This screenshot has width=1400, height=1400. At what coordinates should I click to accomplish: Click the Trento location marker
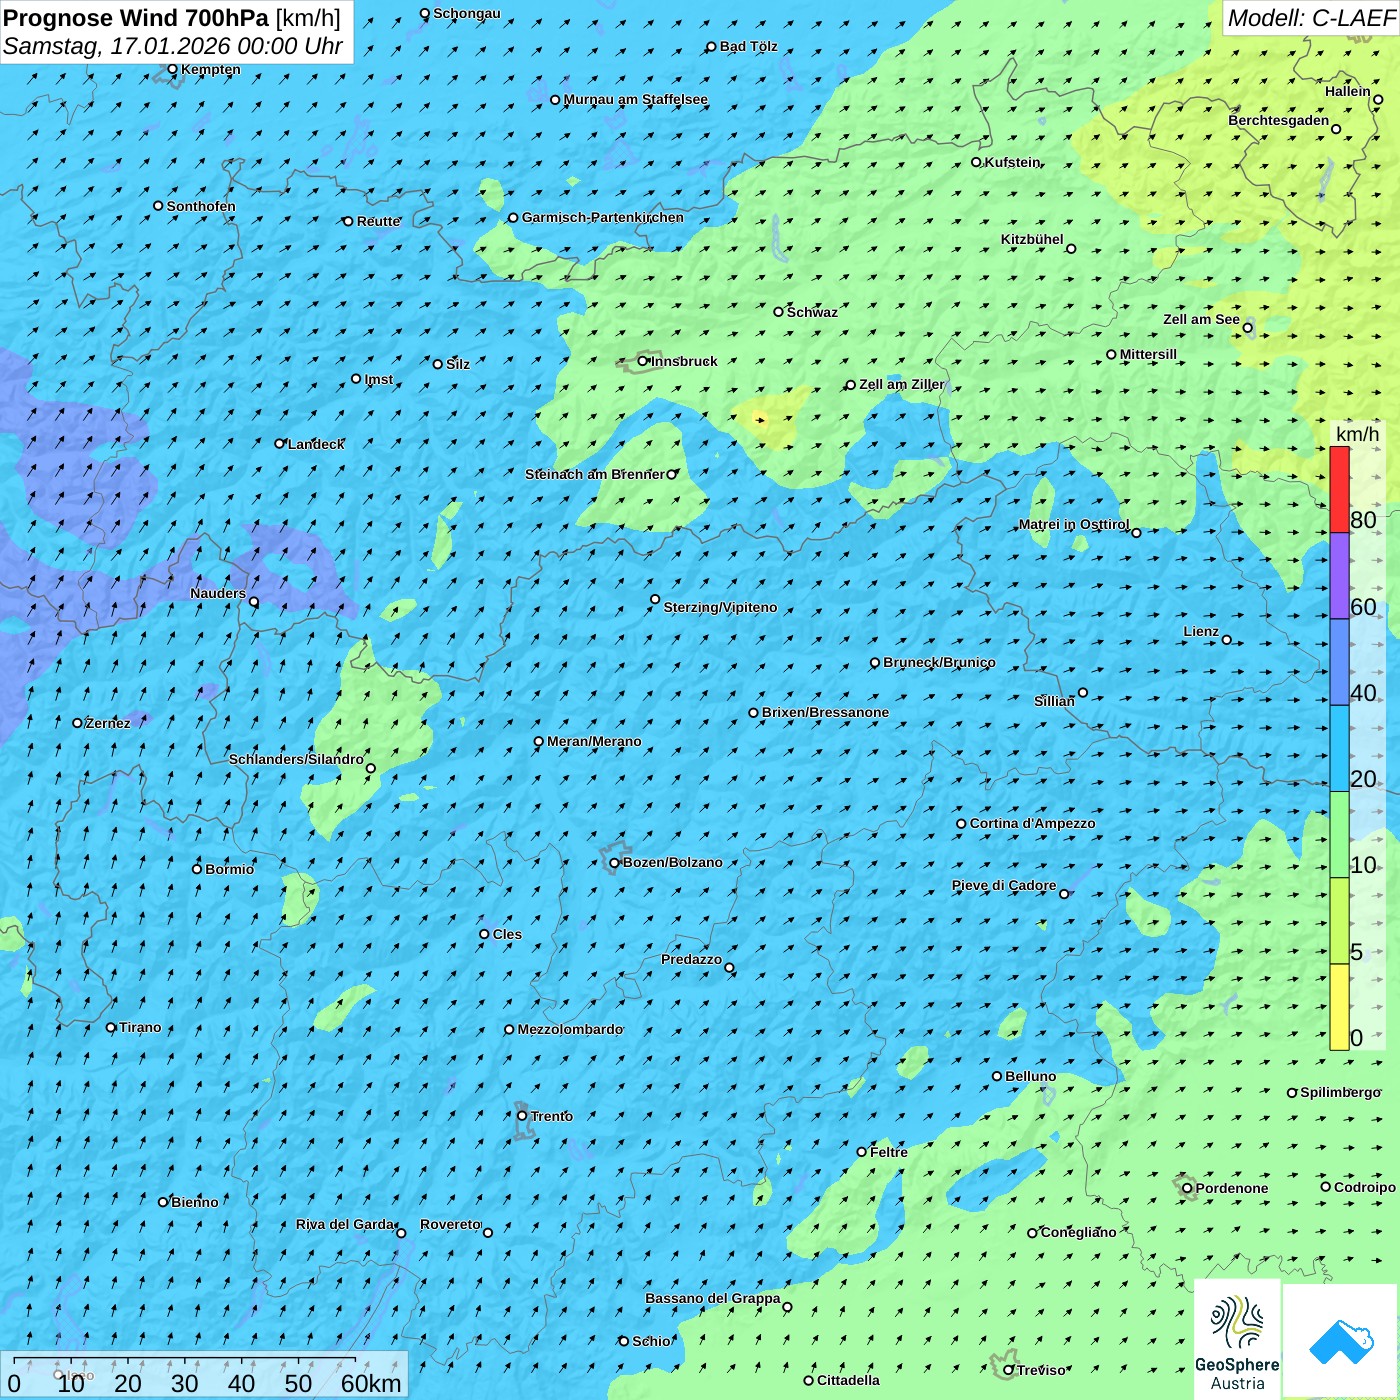522,1116
